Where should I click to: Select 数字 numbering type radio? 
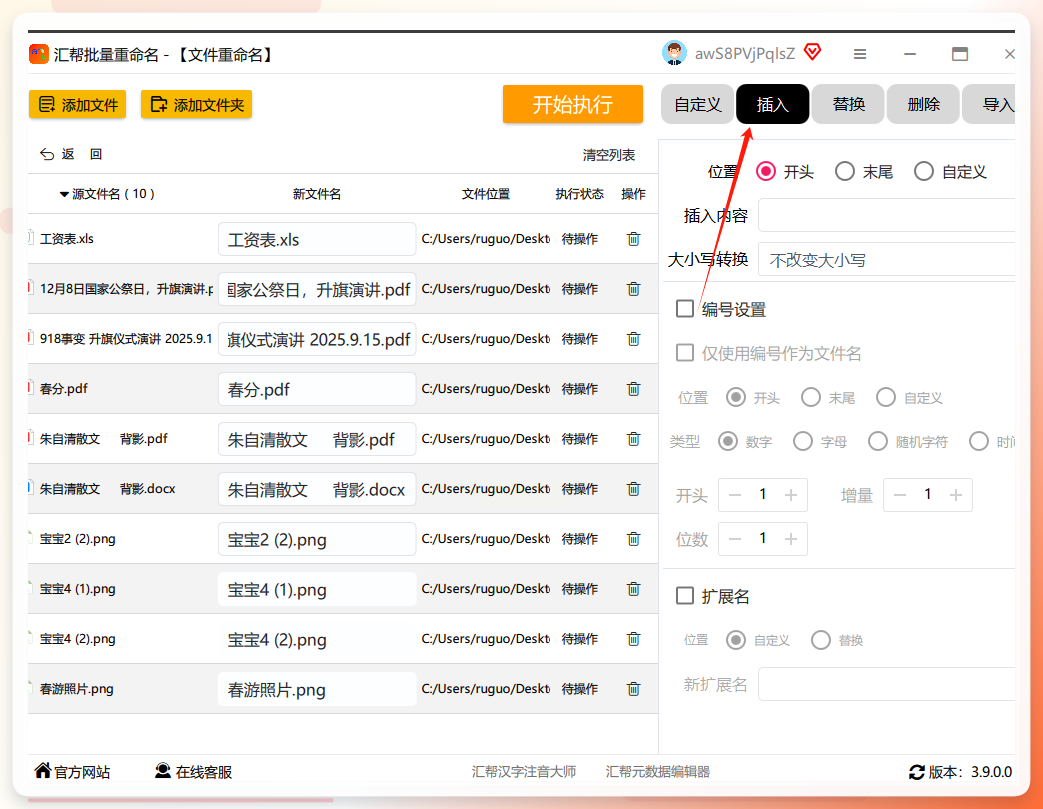click(728, 441)
